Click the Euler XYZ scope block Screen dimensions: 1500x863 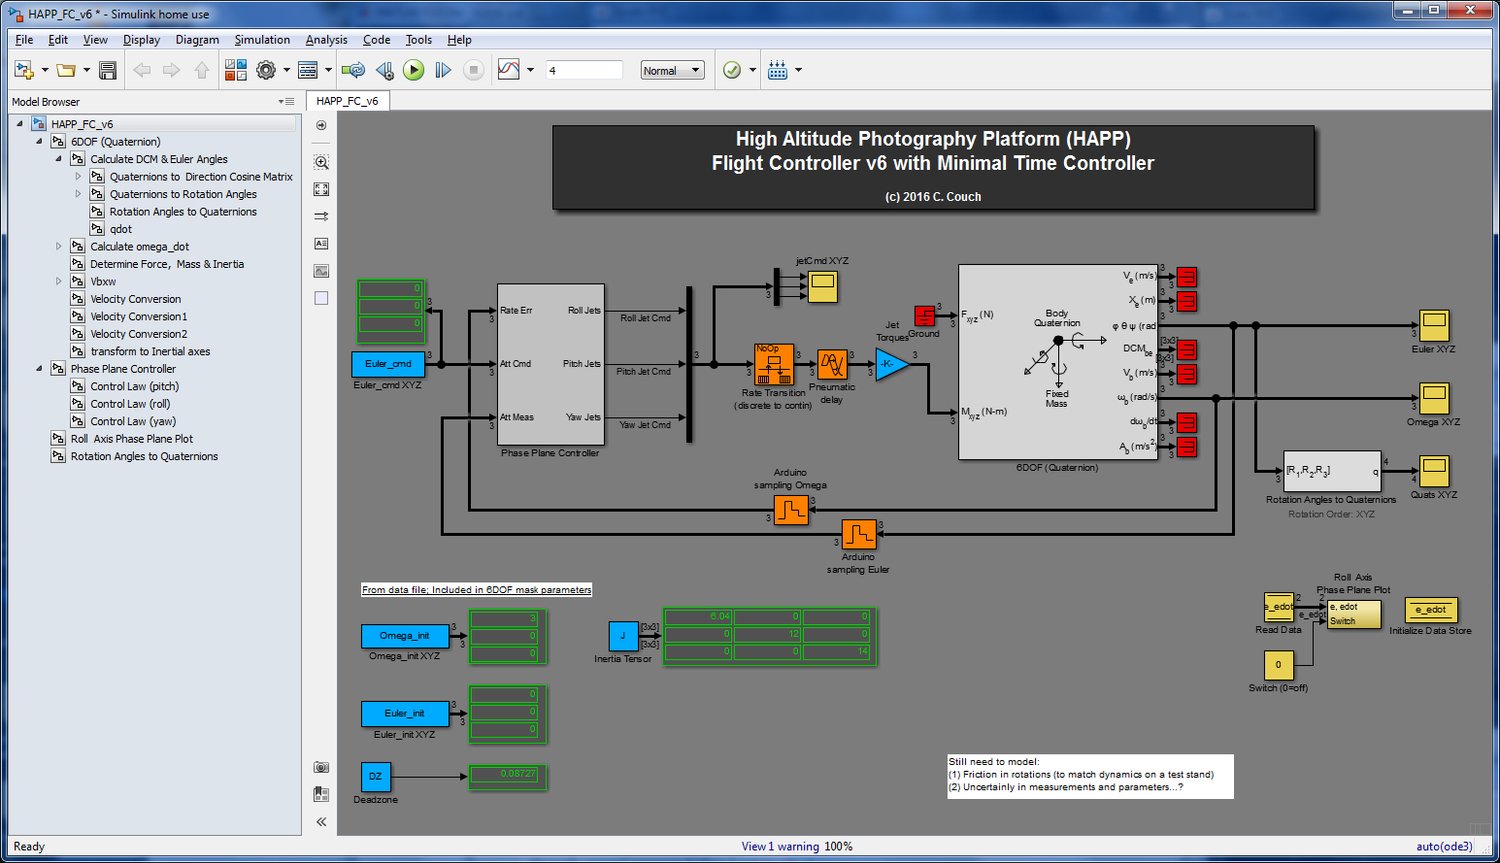coord(1434,326)
